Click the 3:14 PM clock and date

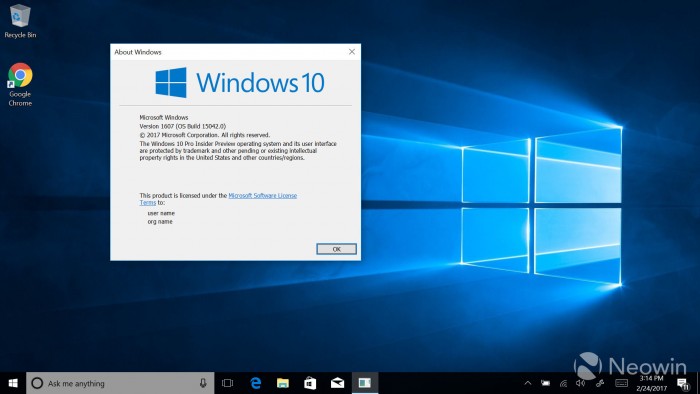pyautogui.click(x=651, y=383)
